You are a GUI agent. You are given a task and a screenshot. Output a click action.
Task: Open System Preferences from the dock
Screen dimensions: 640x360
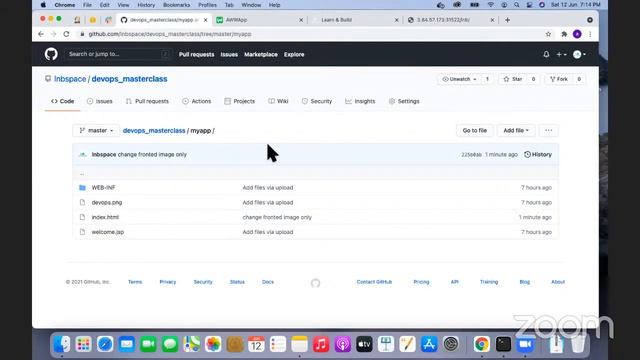[x=451, y=344]
